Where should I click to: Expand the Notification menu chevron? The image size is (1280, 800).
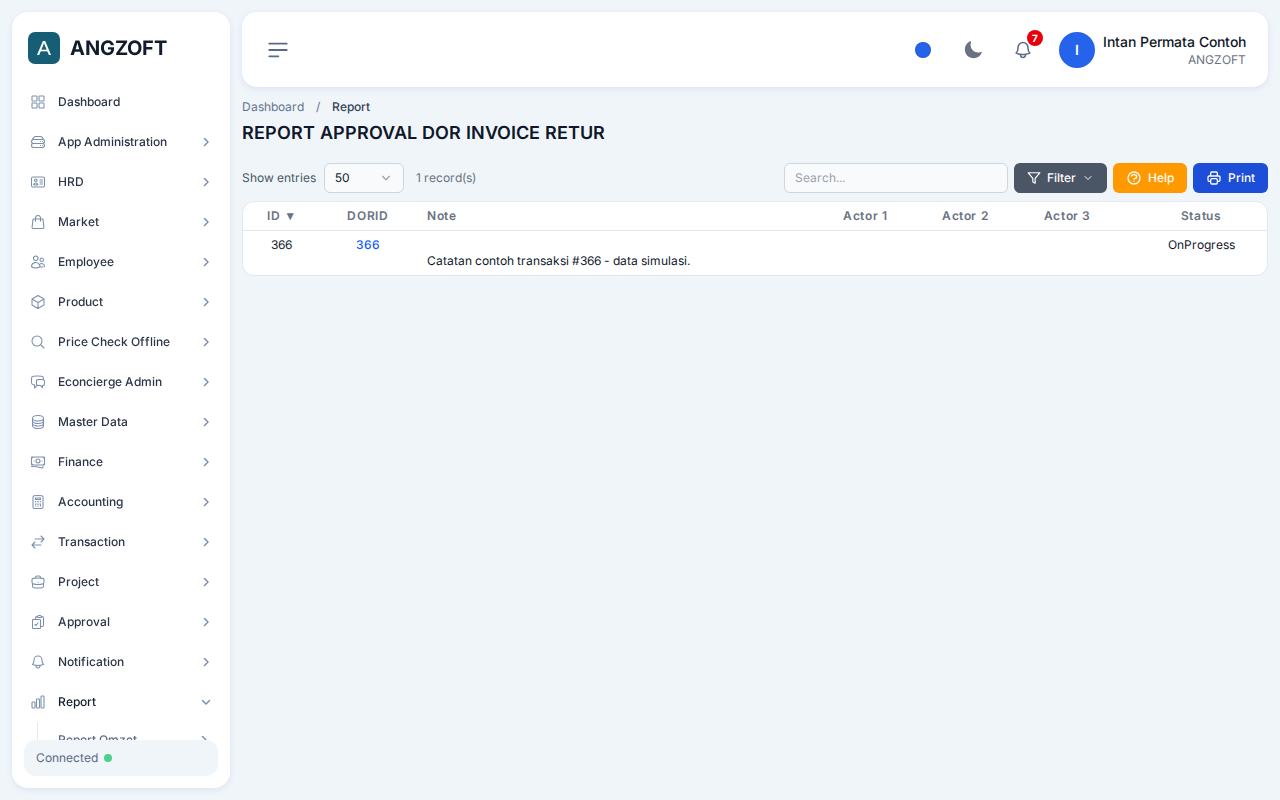(206, 662)
